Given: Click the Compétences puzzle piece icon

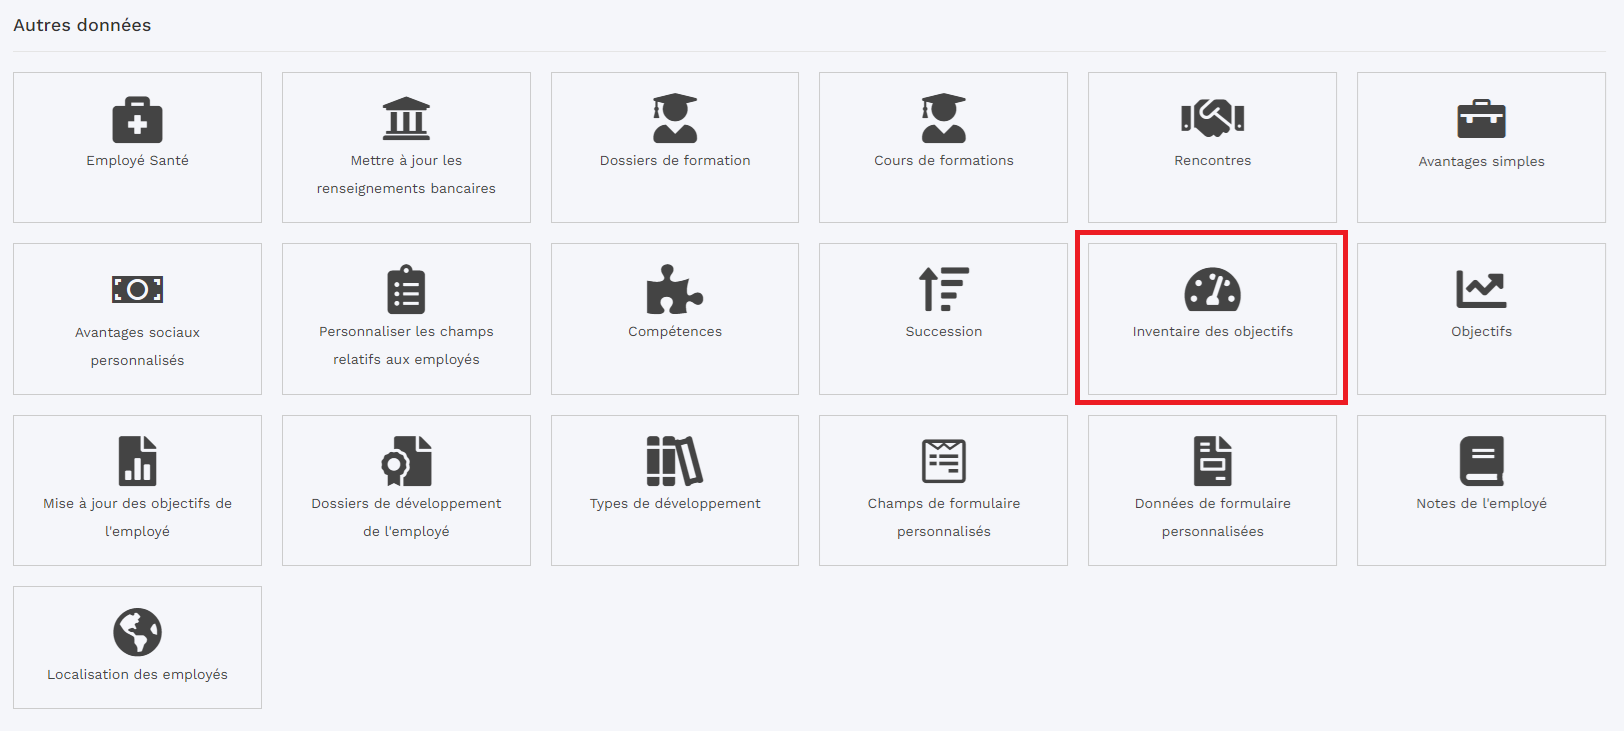Looking at the screenshot, I should 674,290.
